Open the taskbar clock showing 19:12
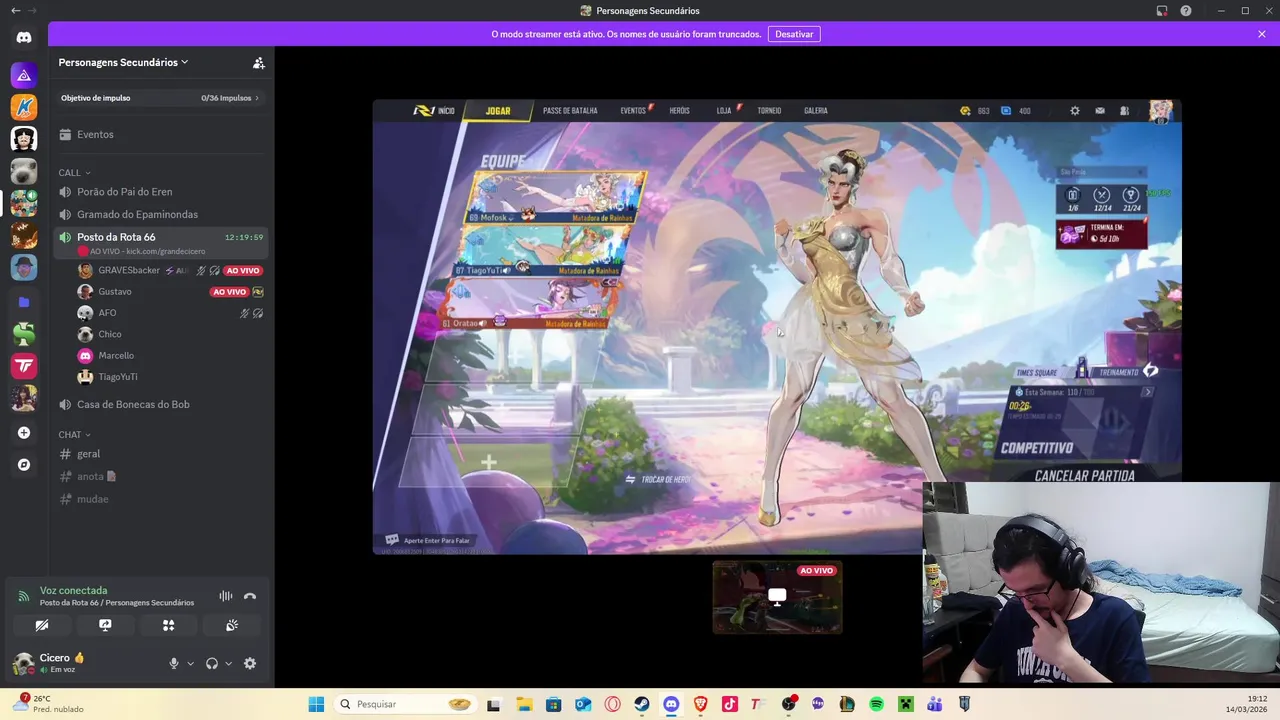Viewport: 1280px width, 720px height. 1247,704
